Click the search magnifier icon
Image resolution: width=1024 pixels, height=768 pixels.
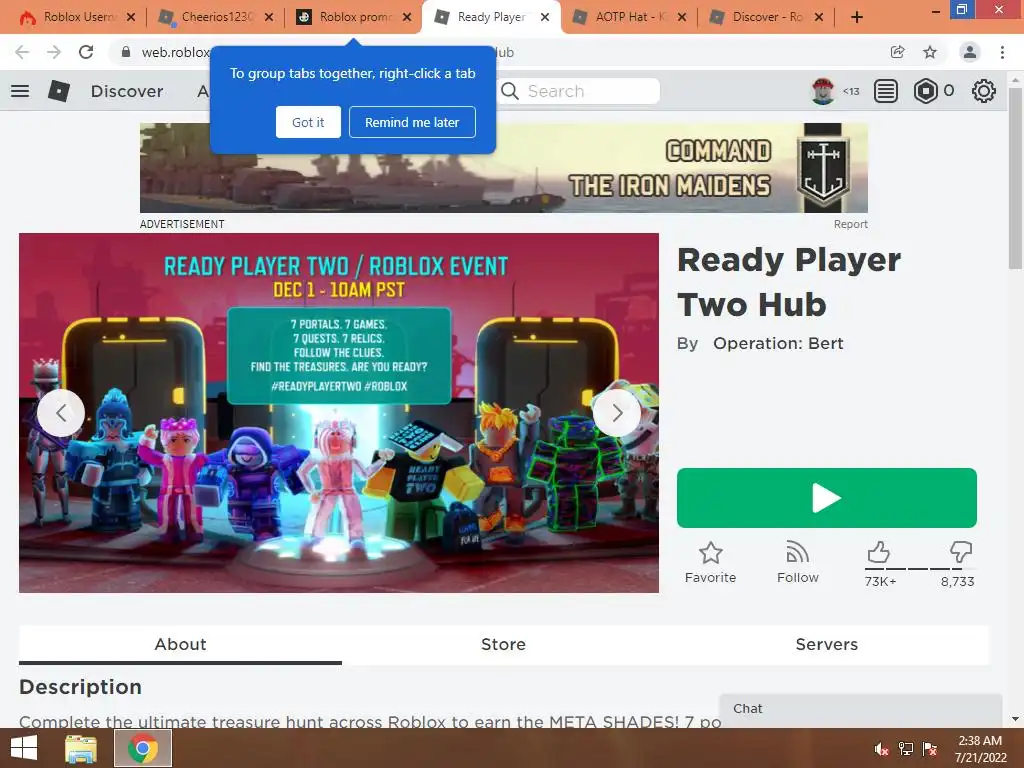tap(510, 91)
